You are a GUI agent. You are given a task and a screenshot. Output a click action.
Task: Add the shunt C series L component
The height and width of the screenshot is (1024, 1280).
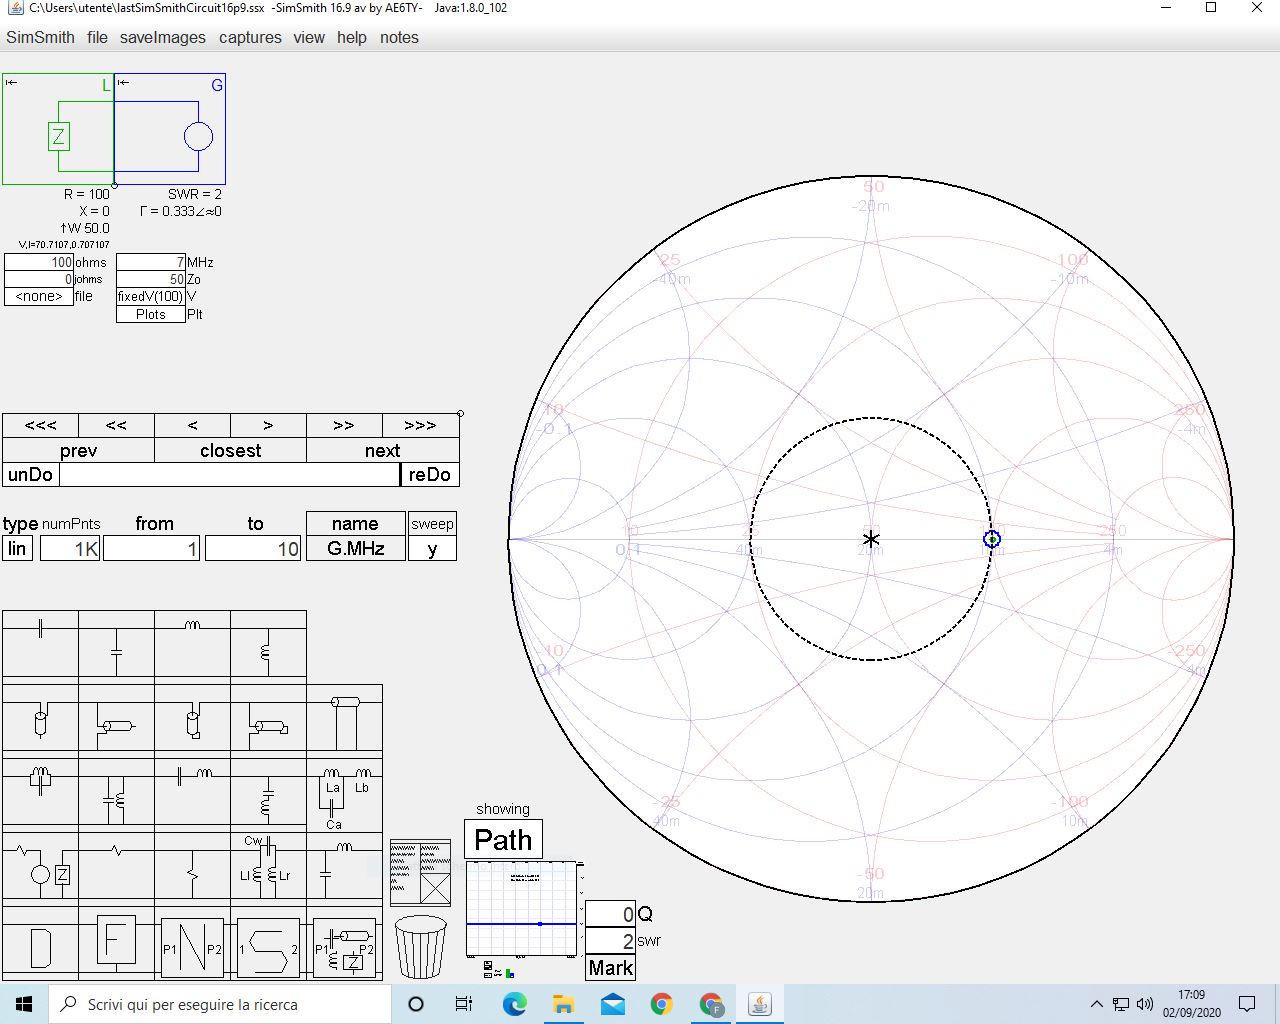tap(345, 868)
